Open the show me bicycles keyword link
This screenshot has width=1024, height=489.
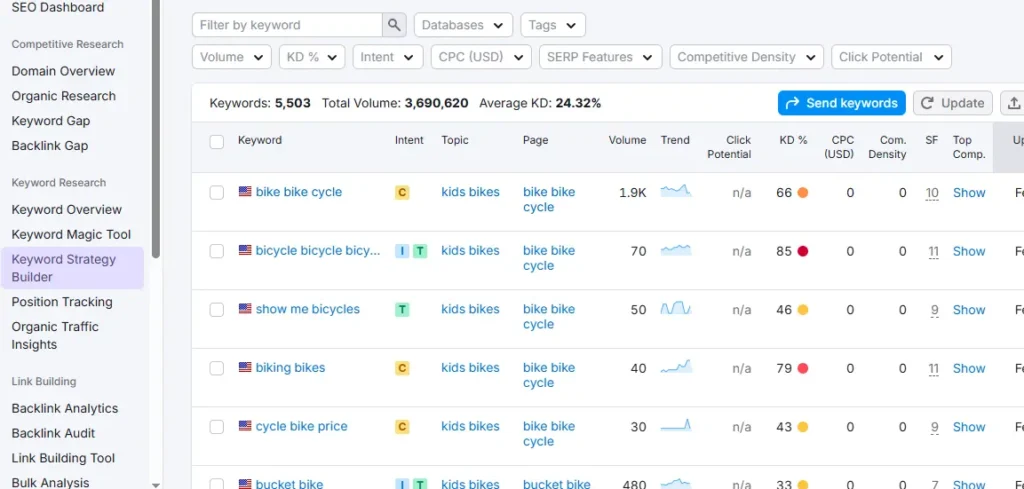[x=308, y=309]
